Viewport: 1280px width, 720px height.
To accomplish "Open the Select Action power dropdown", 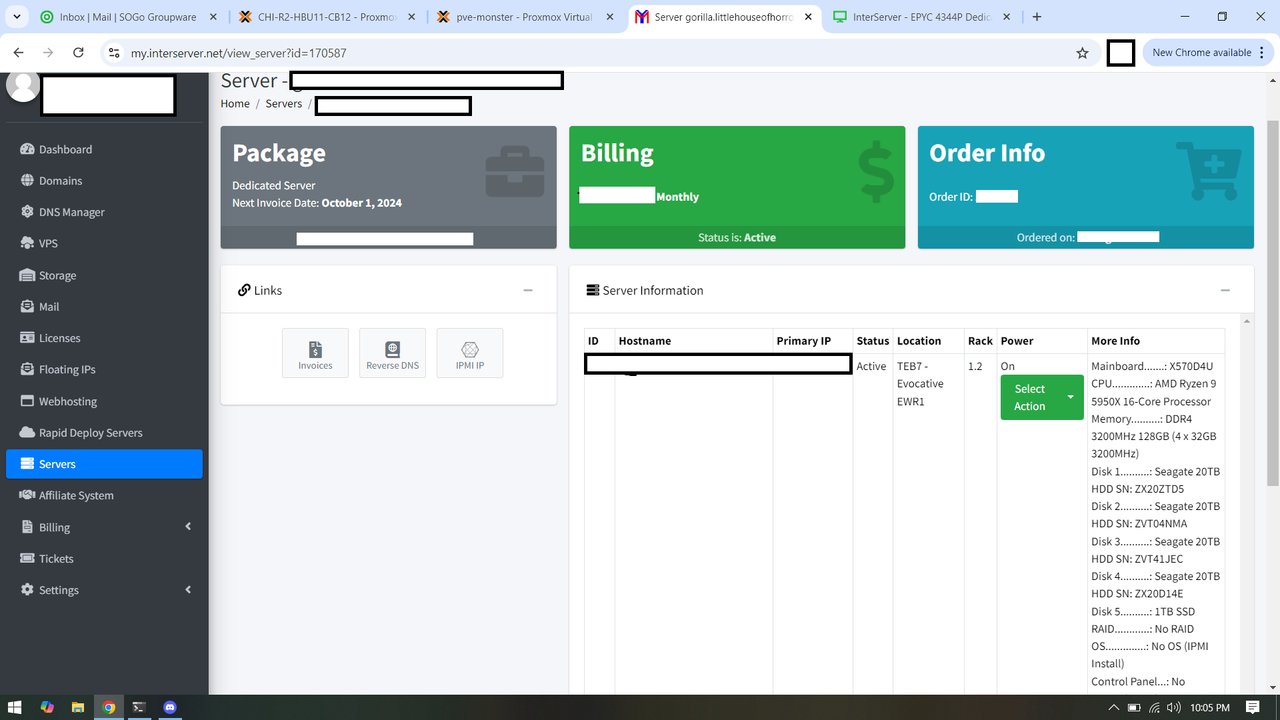I will coord(1042,397).
